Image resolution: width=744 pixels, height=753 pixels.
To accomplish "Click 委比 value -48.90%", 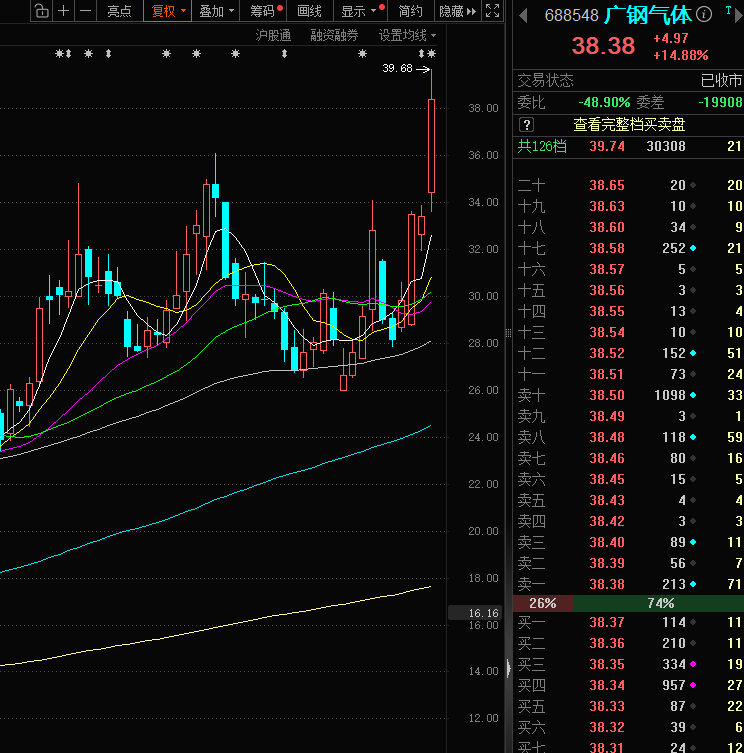I will pyautogui.click(x=604, y=102).
